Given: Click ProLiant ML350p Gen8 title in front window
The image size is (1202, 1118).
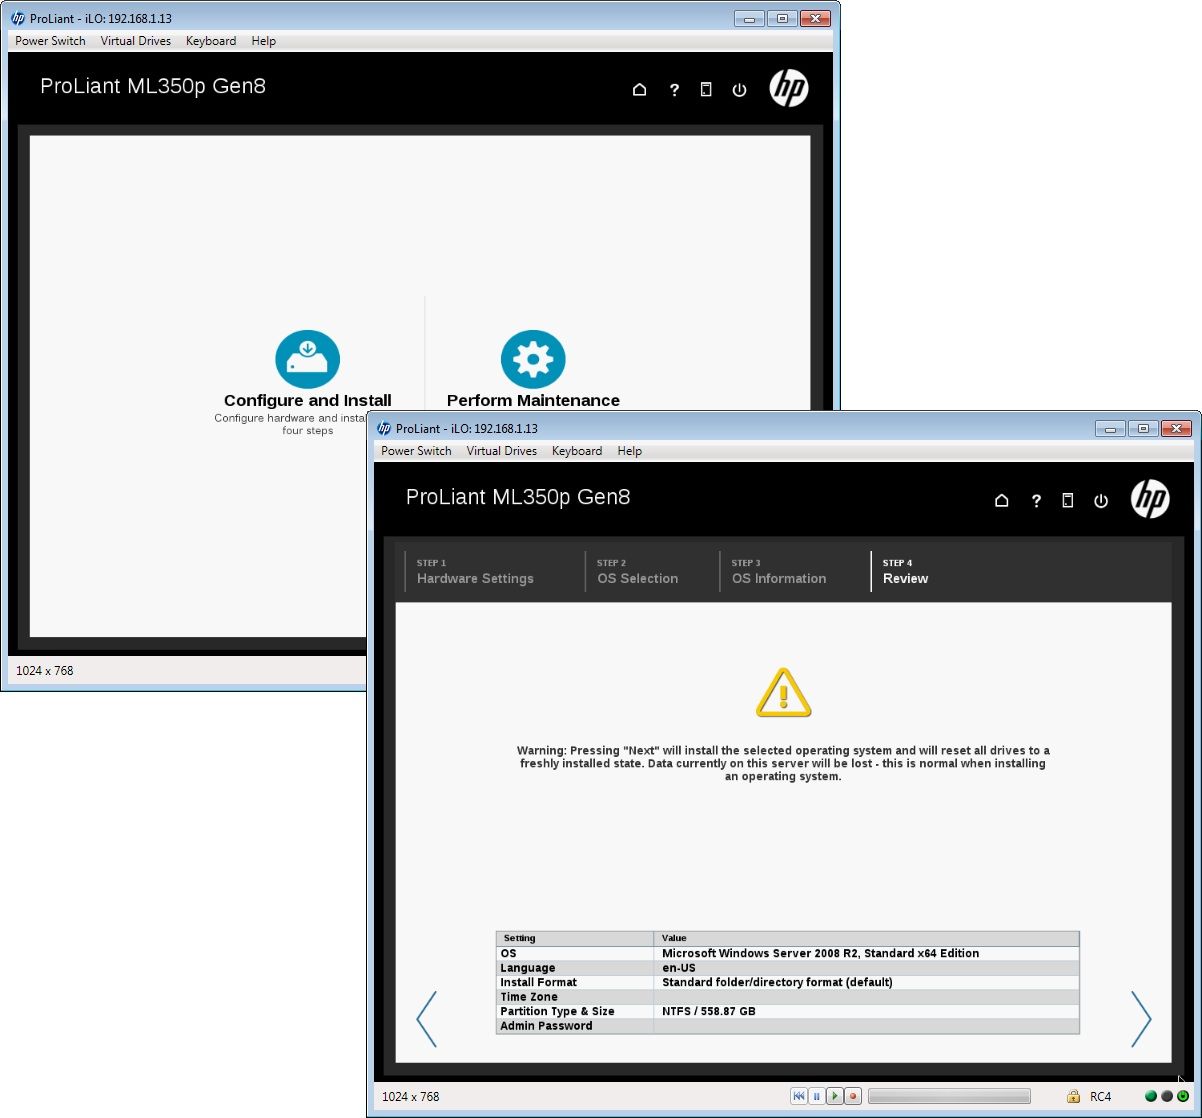Looking at the screenshot, I should point(518,497).
